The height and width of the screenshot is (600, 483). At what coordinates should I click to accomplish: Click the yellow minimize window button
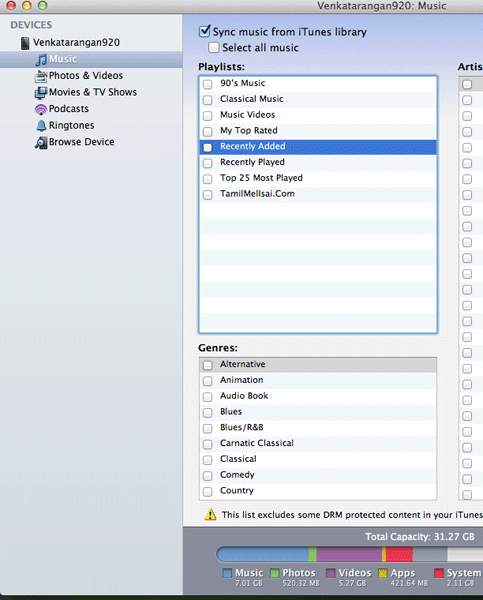[x=27, y=5]
